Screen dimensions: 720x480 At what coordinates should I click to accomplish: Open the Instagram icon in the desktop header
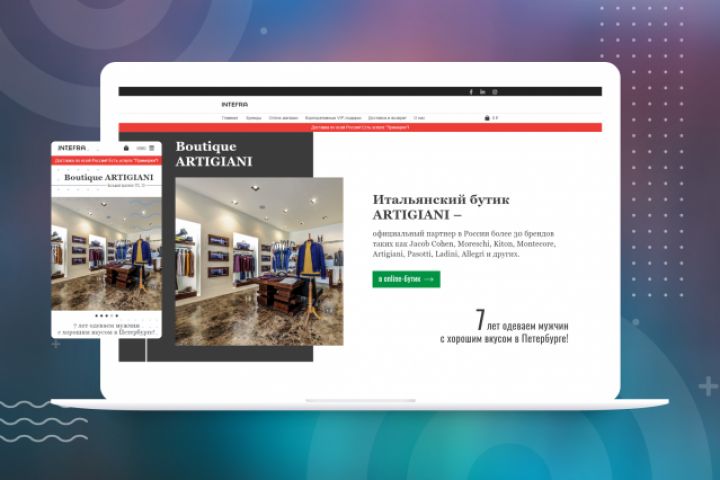click(495, 92)
